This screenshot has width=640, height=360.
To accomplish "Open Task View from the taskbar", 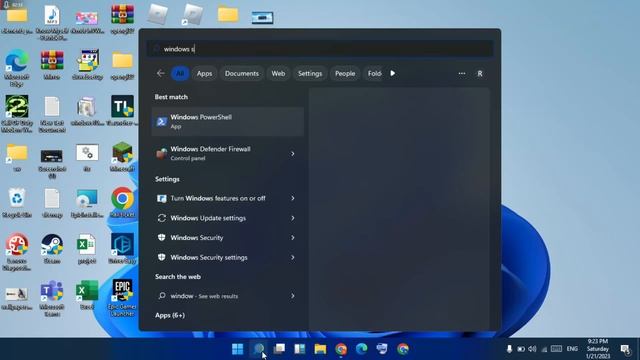I will (279, 349).
